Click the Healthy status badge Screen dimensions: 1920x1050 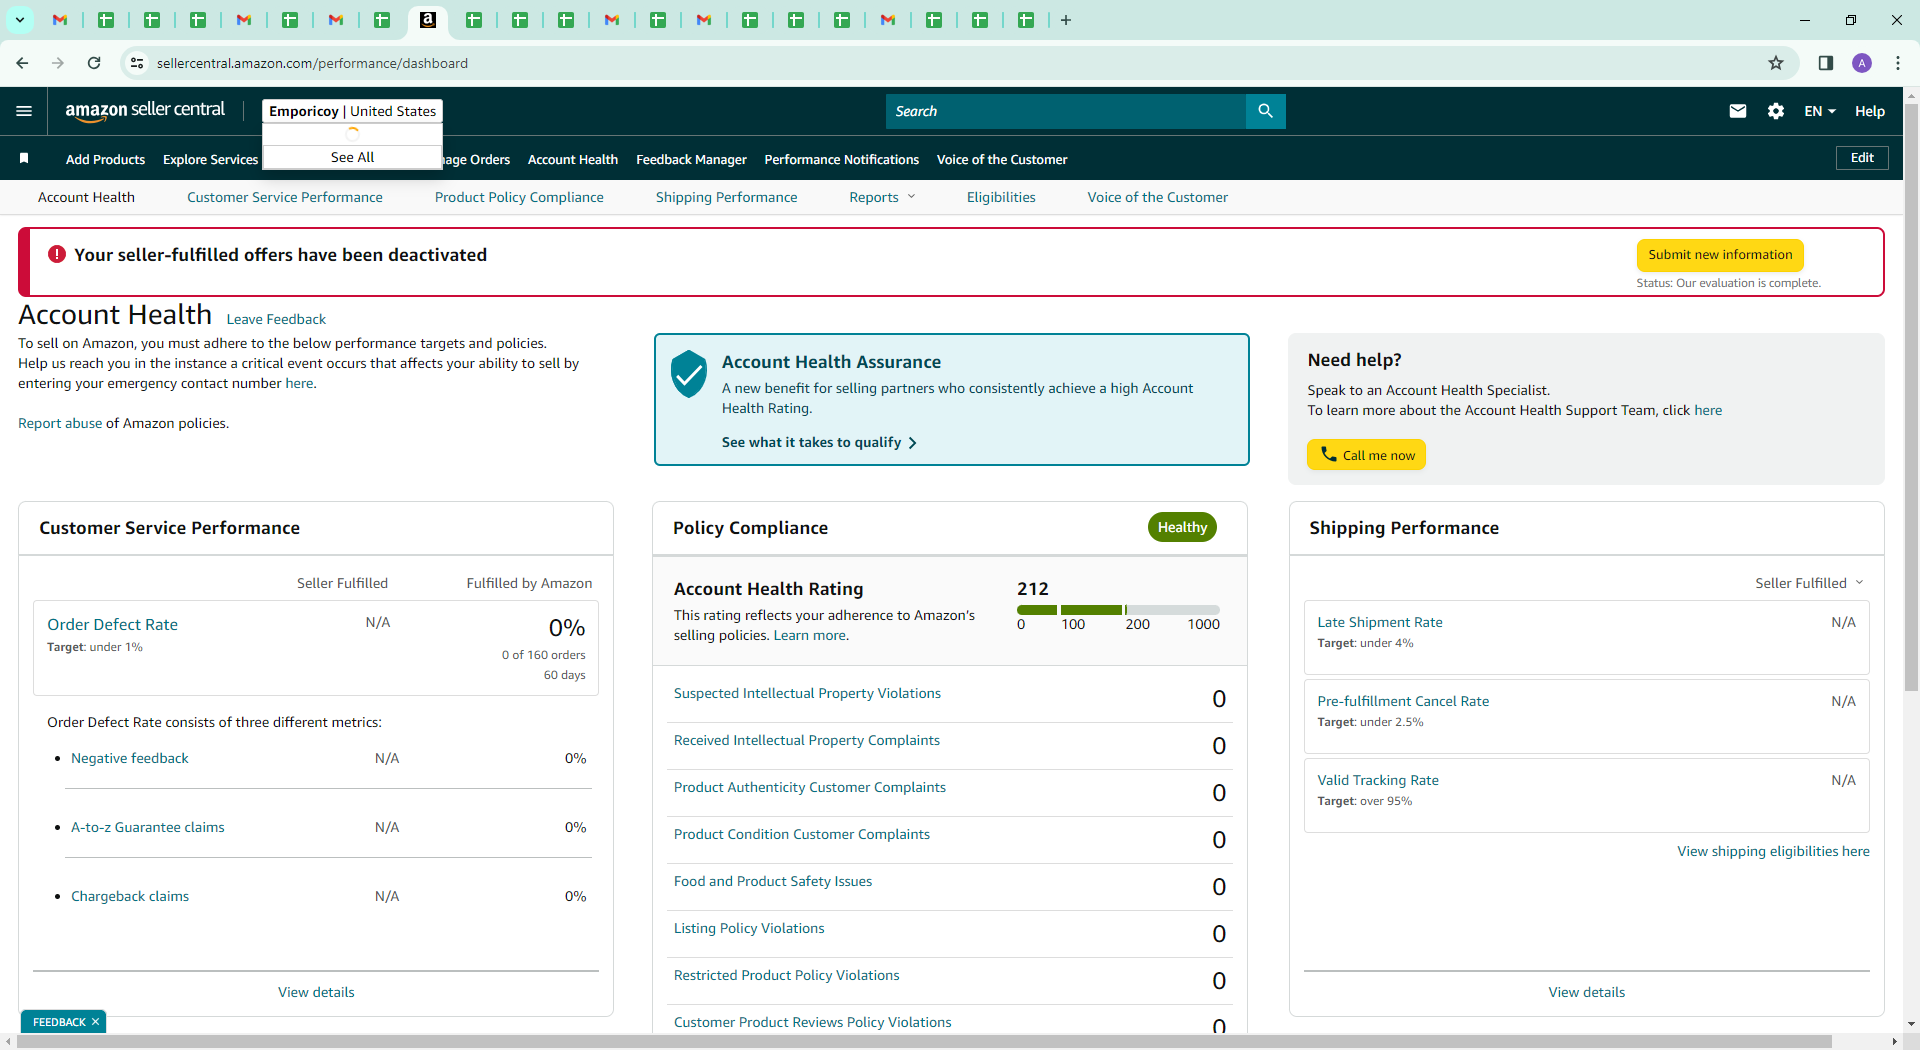1182,527
